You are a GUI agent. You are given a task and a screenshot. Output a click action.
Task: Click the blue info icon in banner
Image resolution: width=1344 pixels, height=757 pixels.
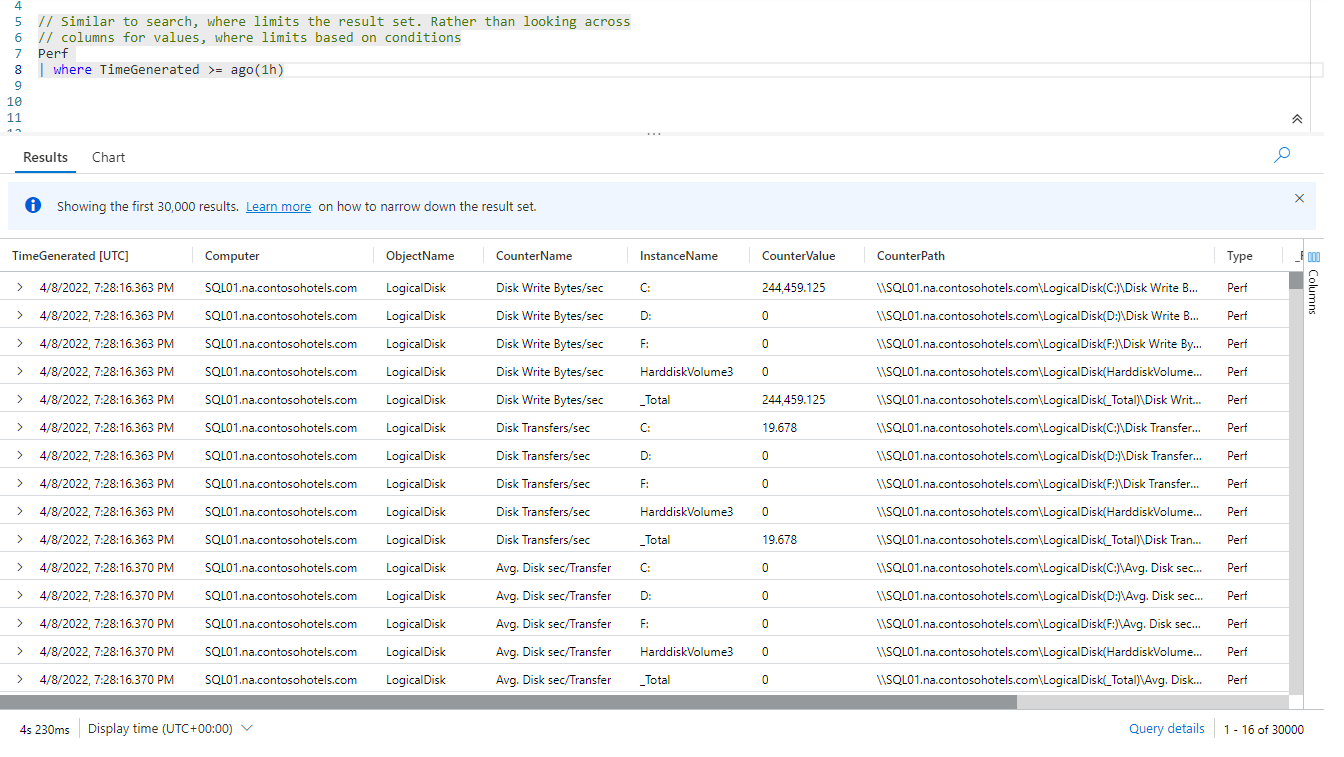tap(33, 206)
